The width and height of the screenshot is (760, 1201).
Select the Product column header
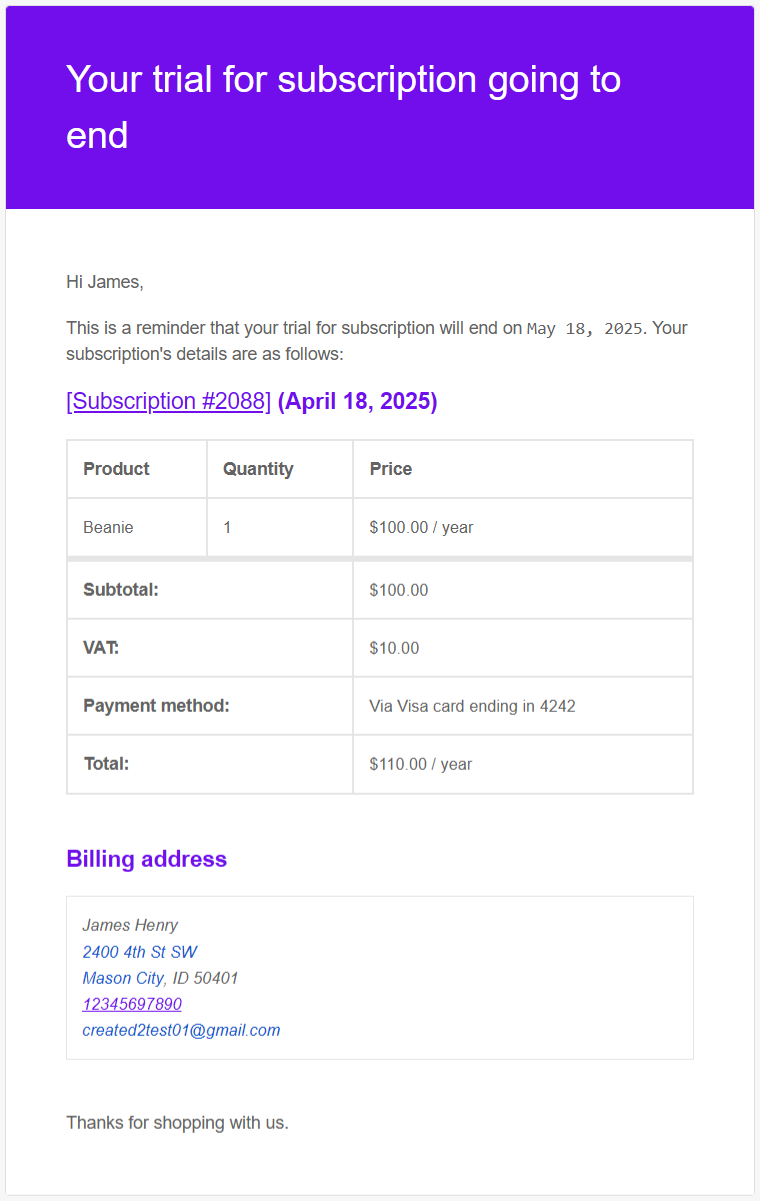tap(116, 469)
